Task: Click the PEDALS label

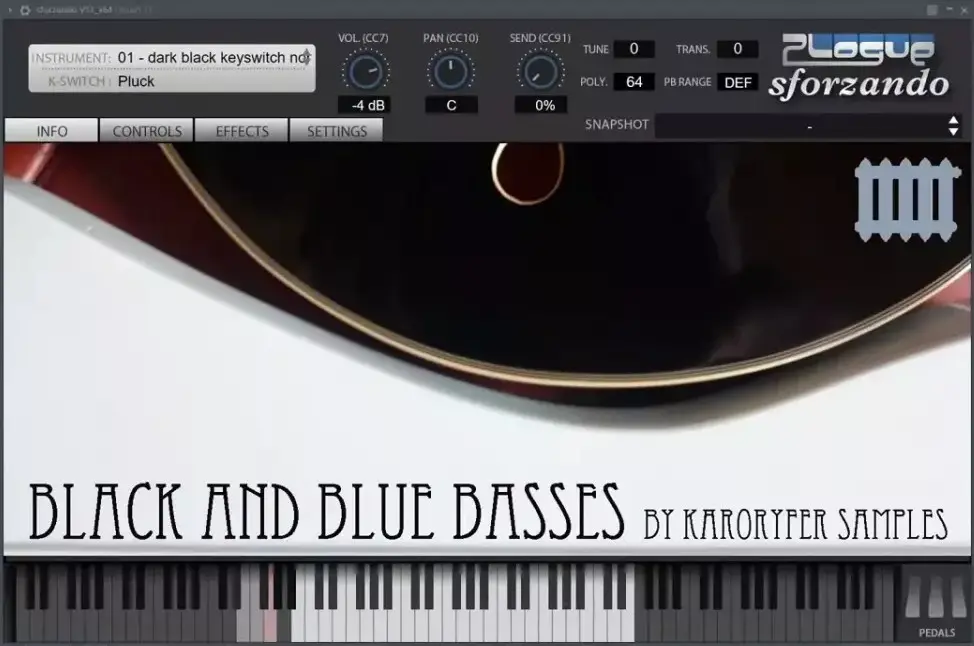Action: pyautogui.click(x=936, y=632)
